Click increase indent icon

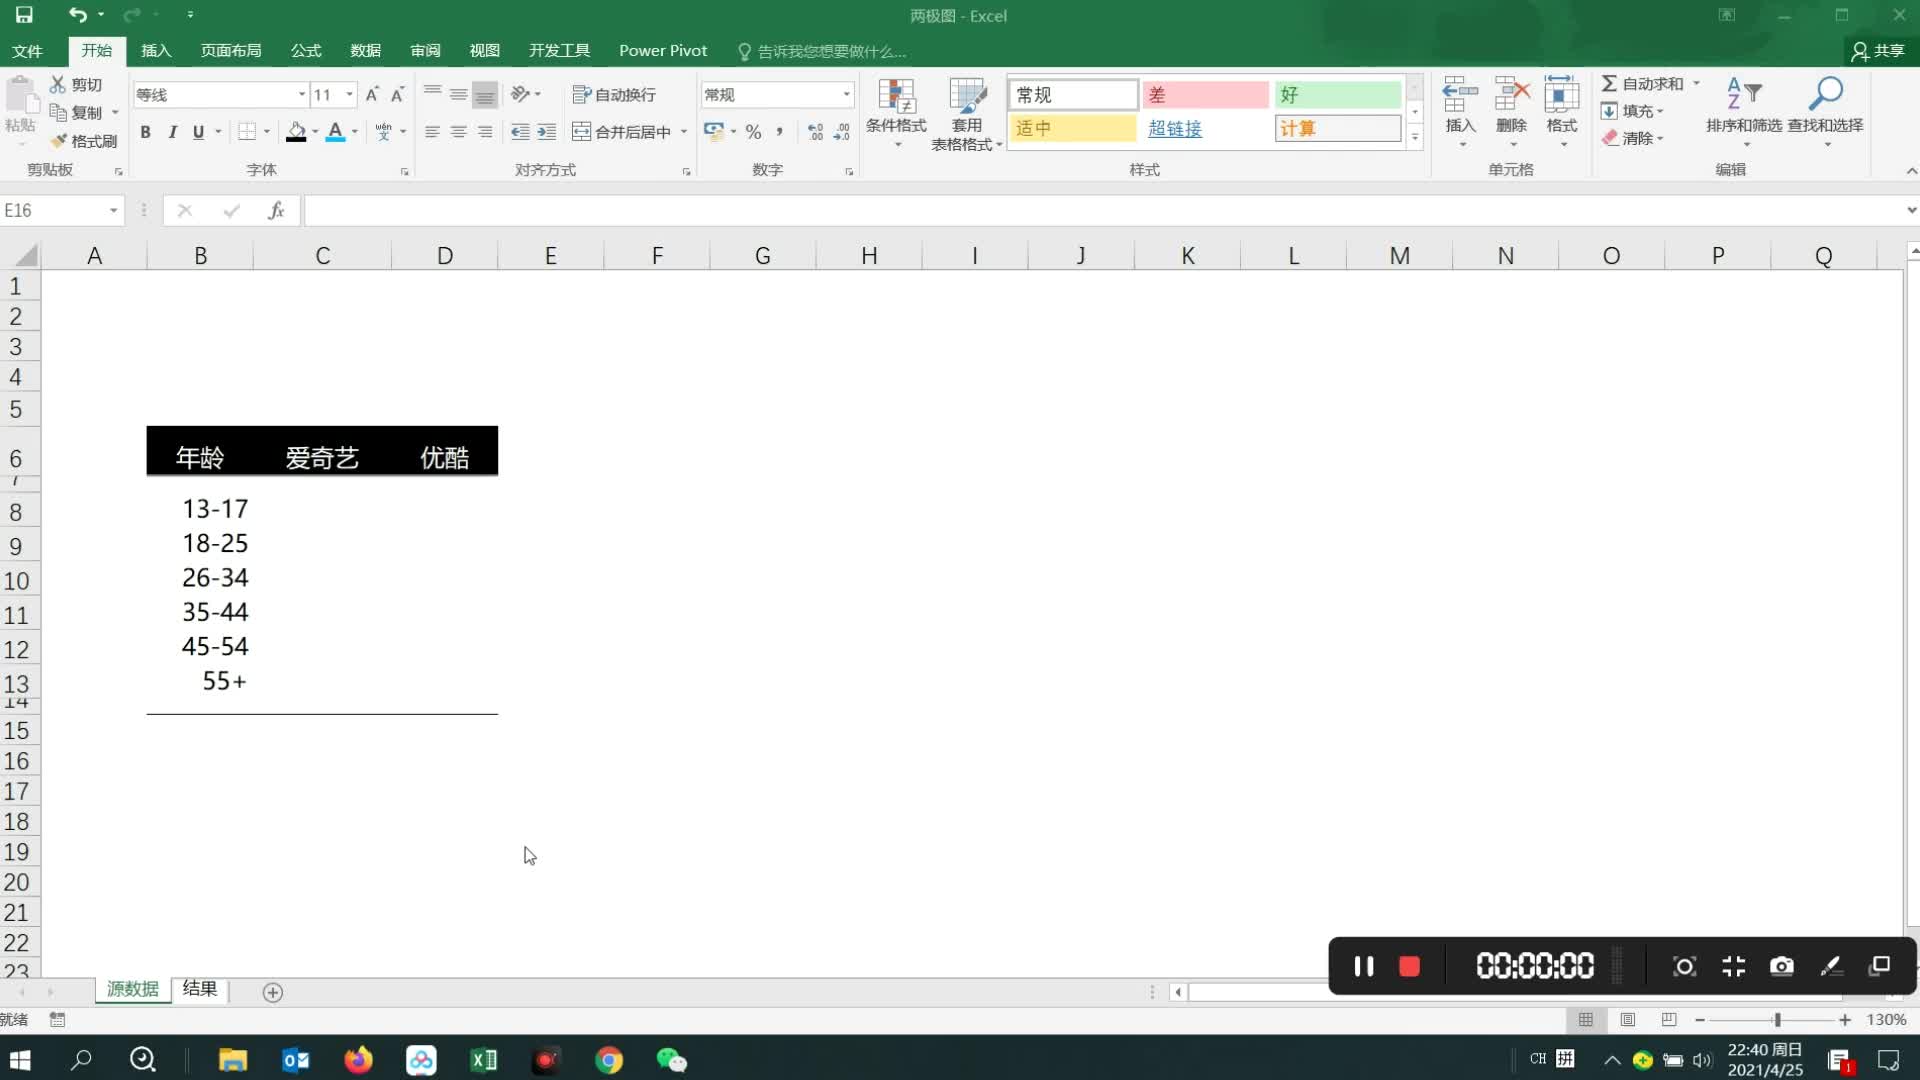(x=546, y=131)
